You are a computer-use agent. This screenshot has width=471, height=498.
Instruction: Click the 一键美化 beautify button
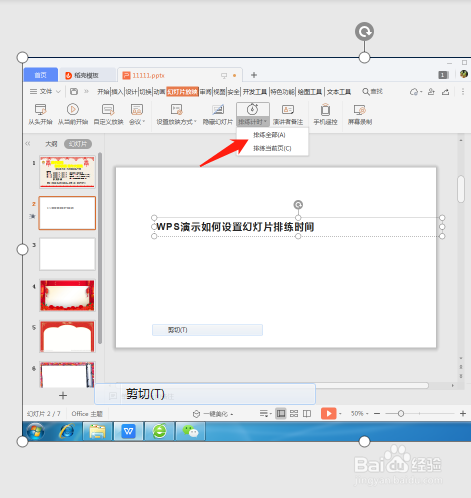tap(213, 414)
